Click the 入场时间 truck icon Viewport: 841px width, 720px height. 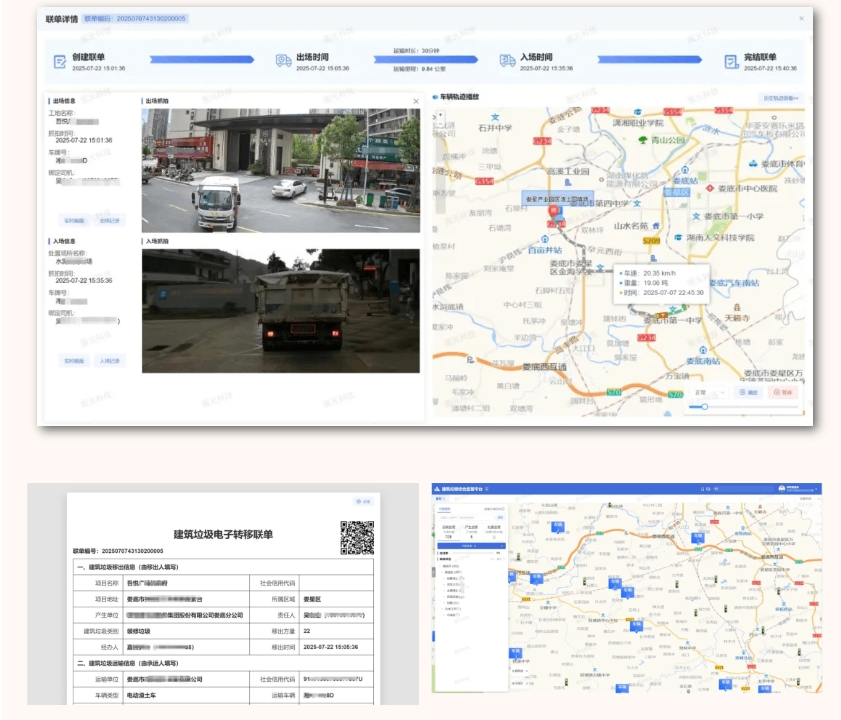[x=507, y=62]
